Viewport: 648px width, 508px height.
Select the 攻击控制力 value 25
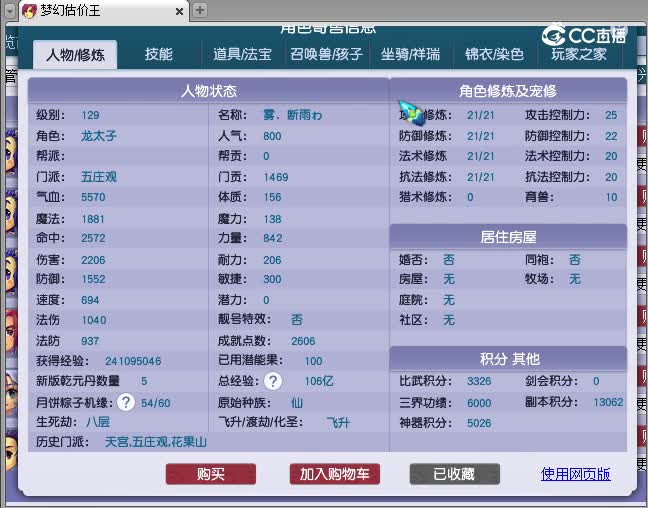[611, 115]
